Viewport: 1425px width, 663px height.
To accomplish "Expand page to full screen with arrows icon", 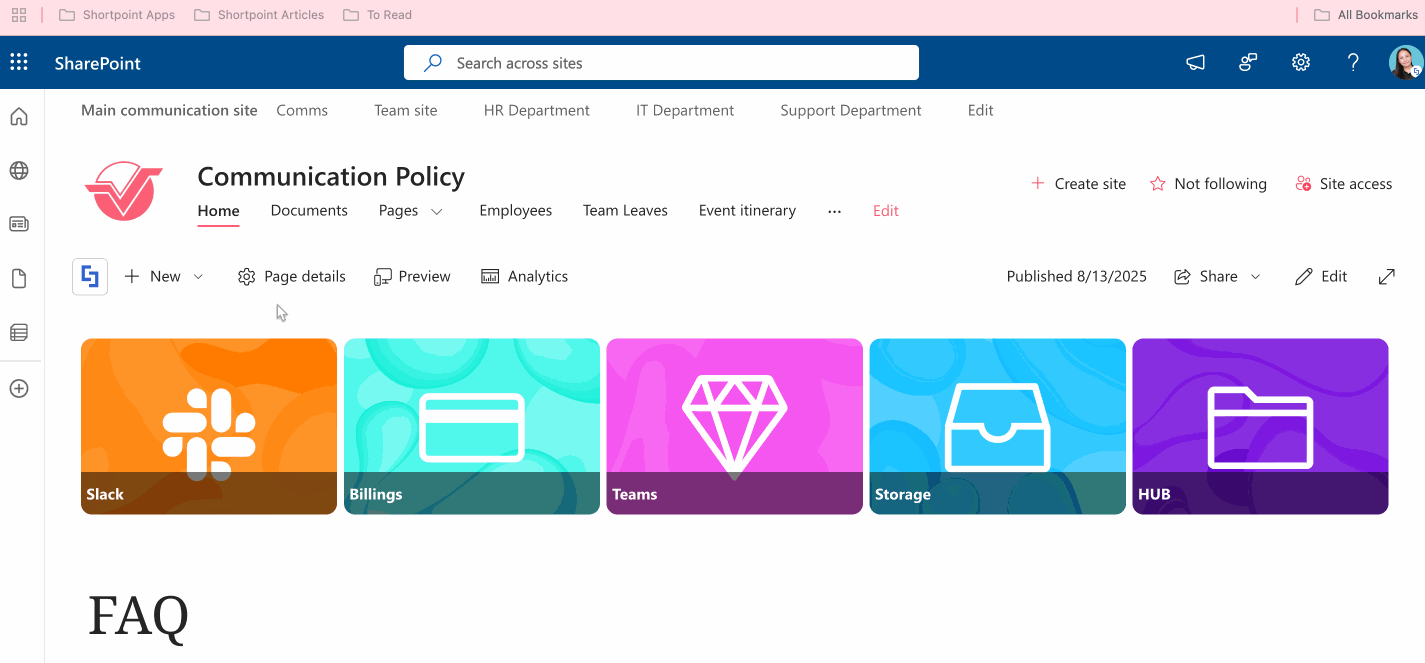I will pyautogui.click(x=1386, y=277).
